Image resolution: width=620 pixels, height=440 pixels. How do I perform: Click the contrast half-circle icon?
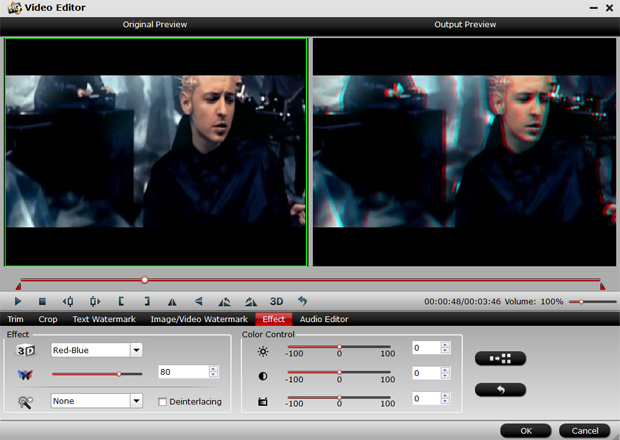click(x=263, y=376)
